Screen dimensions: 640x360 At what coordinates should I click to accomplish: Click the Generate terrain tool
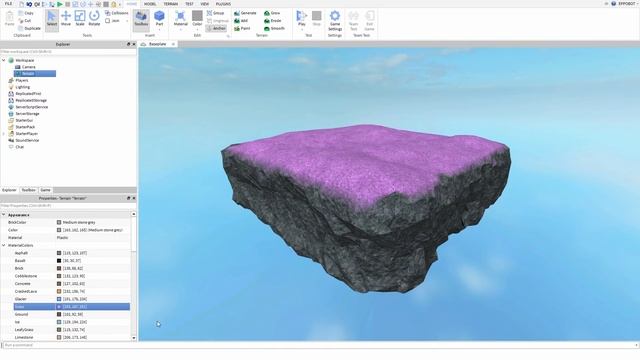click(x=245, y=13)
